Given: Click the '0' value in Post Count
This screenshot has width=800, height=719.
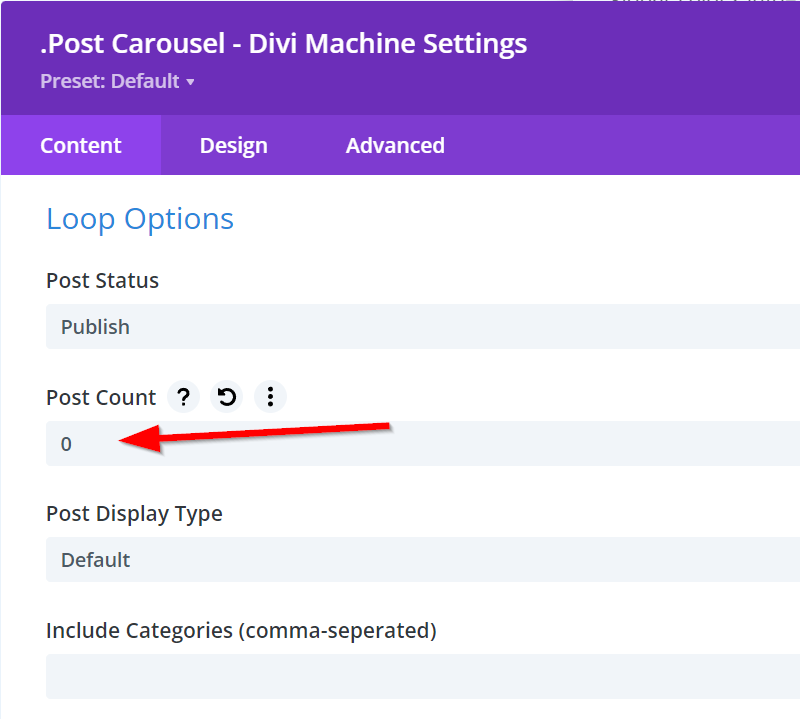Looking at the screenshot, I should coord(66,444).
